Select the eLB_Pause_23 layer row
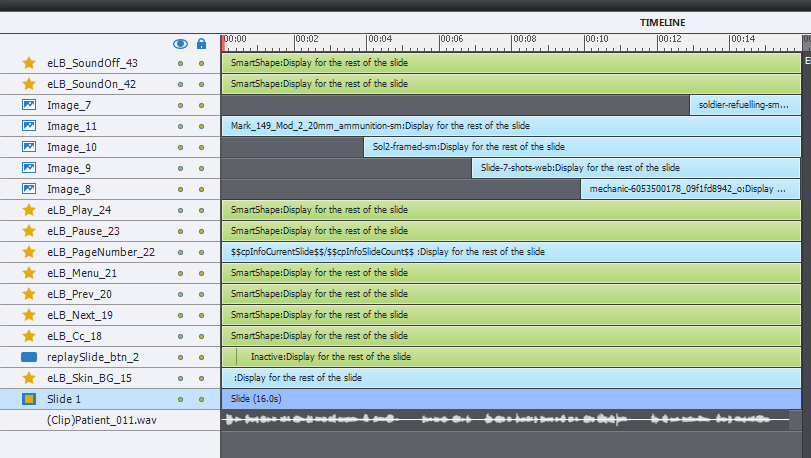 (92, 231)
